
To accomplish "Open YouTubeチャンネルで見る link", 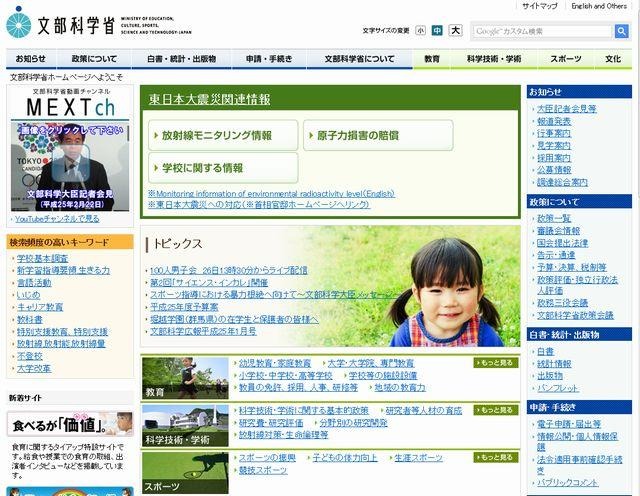I will pyautogui.click(x=57, y=219).
